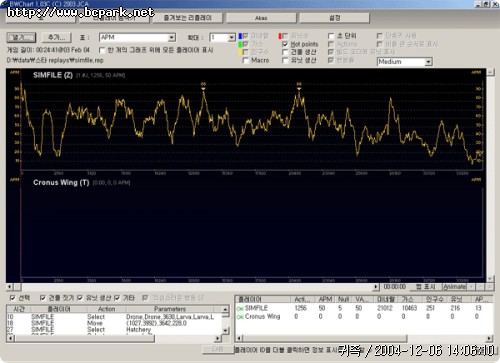The width and height of the screenshot is (500, 363).
Task: Click the Null column header in player stats
Action: click(343, 299)
